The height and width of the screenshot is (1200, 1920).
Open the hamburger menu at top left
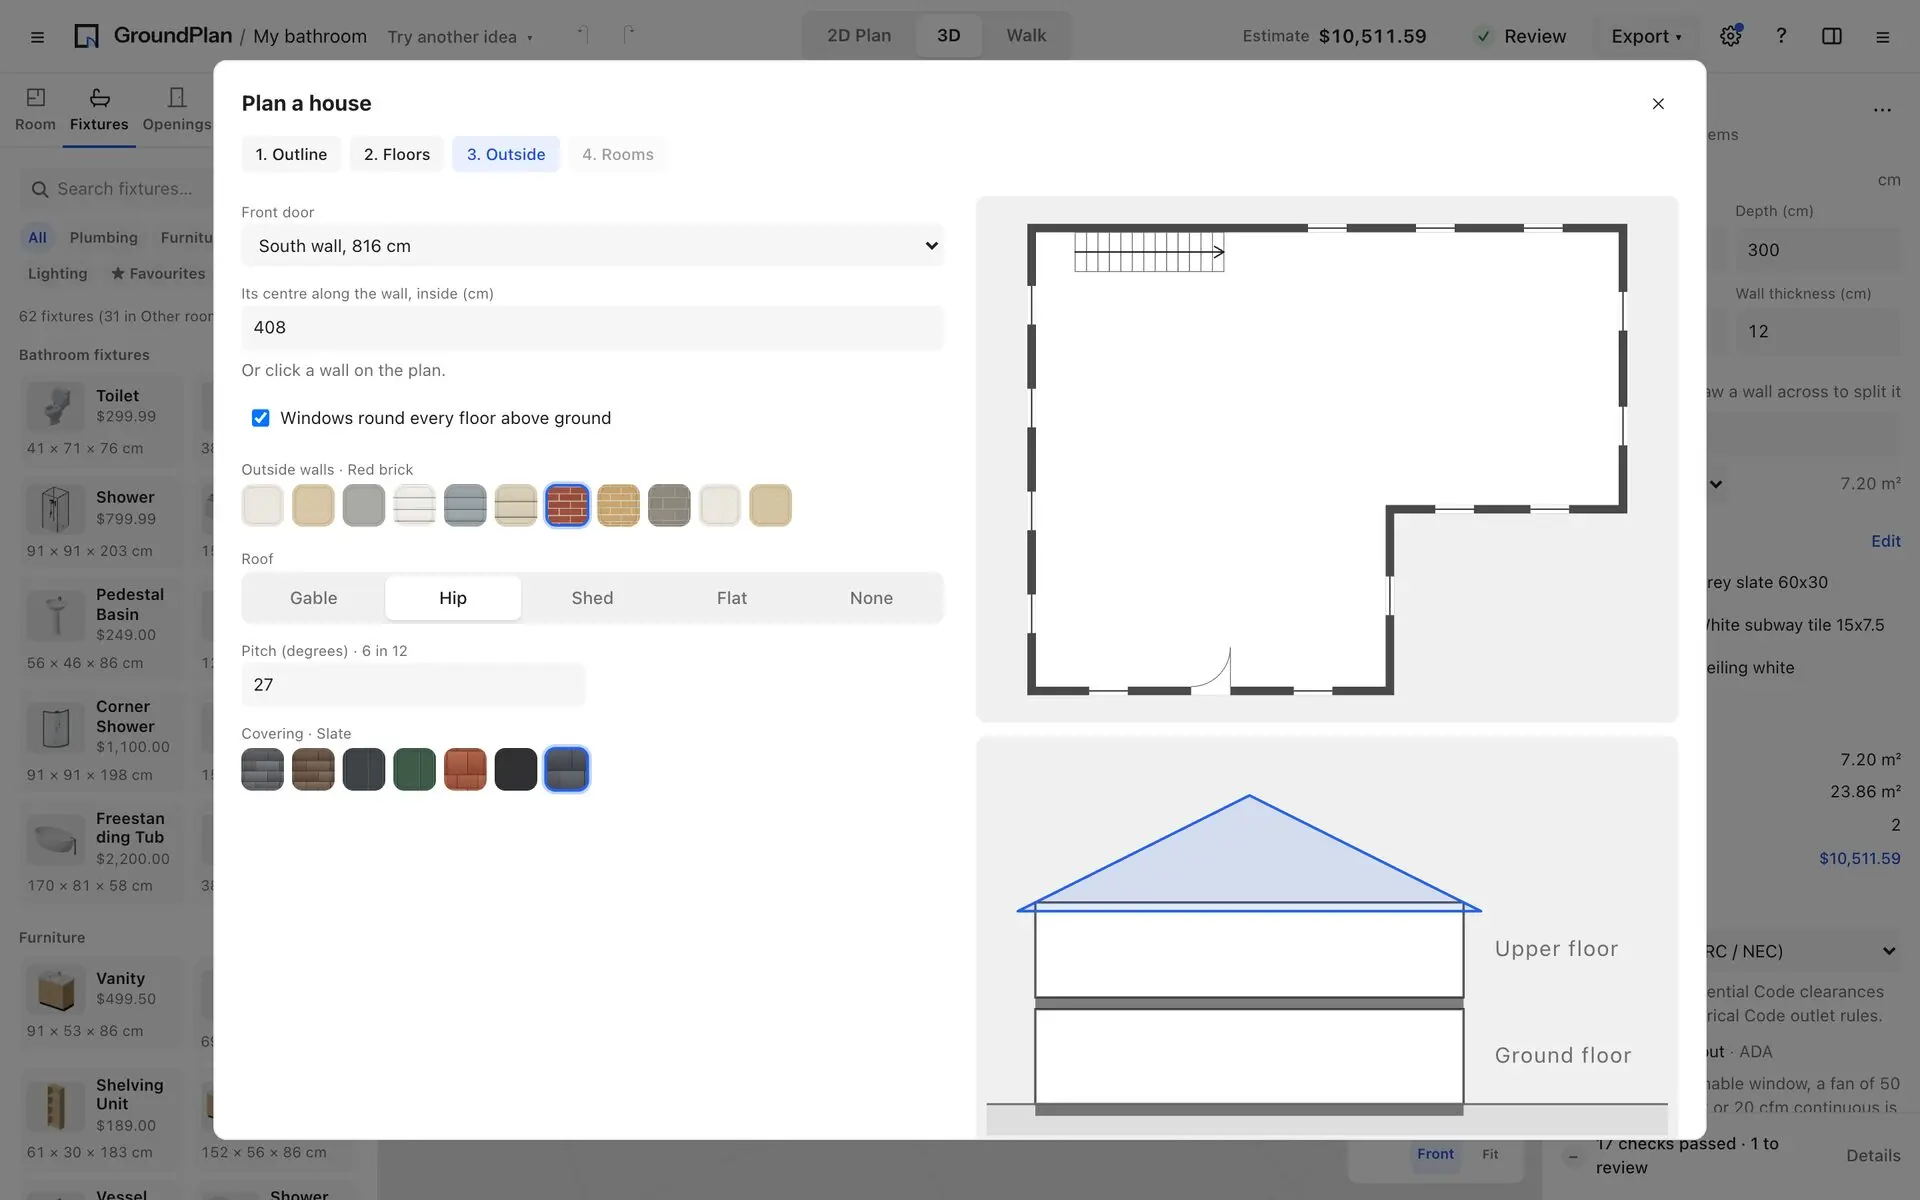pyautogui.click(x=37, y=37)
